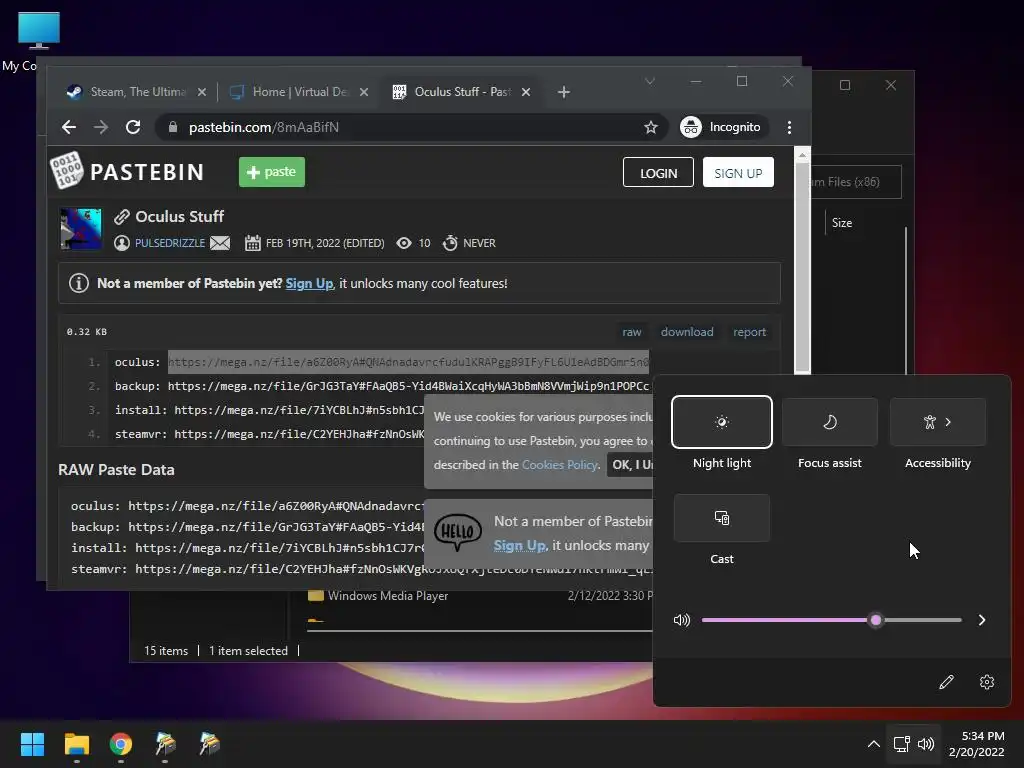Open File Explorer from the taskbar

point(76,744)
